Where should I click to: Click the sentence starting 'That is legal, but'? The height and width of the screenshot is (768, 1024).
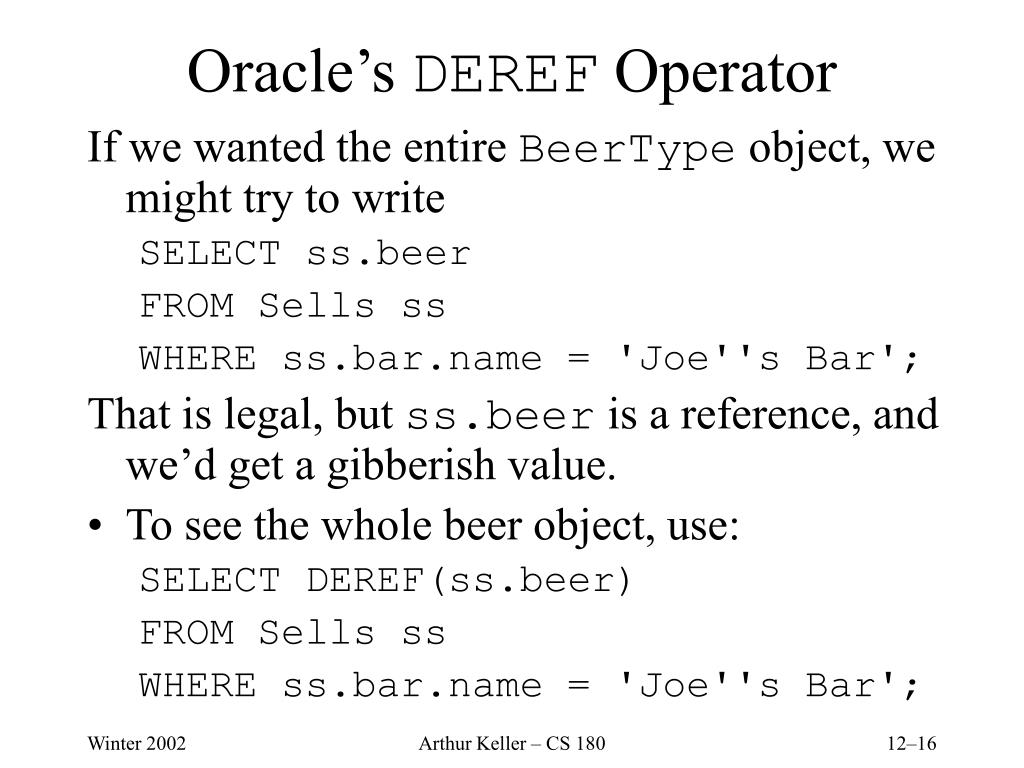pyautogui.click(x=513, y=415)
